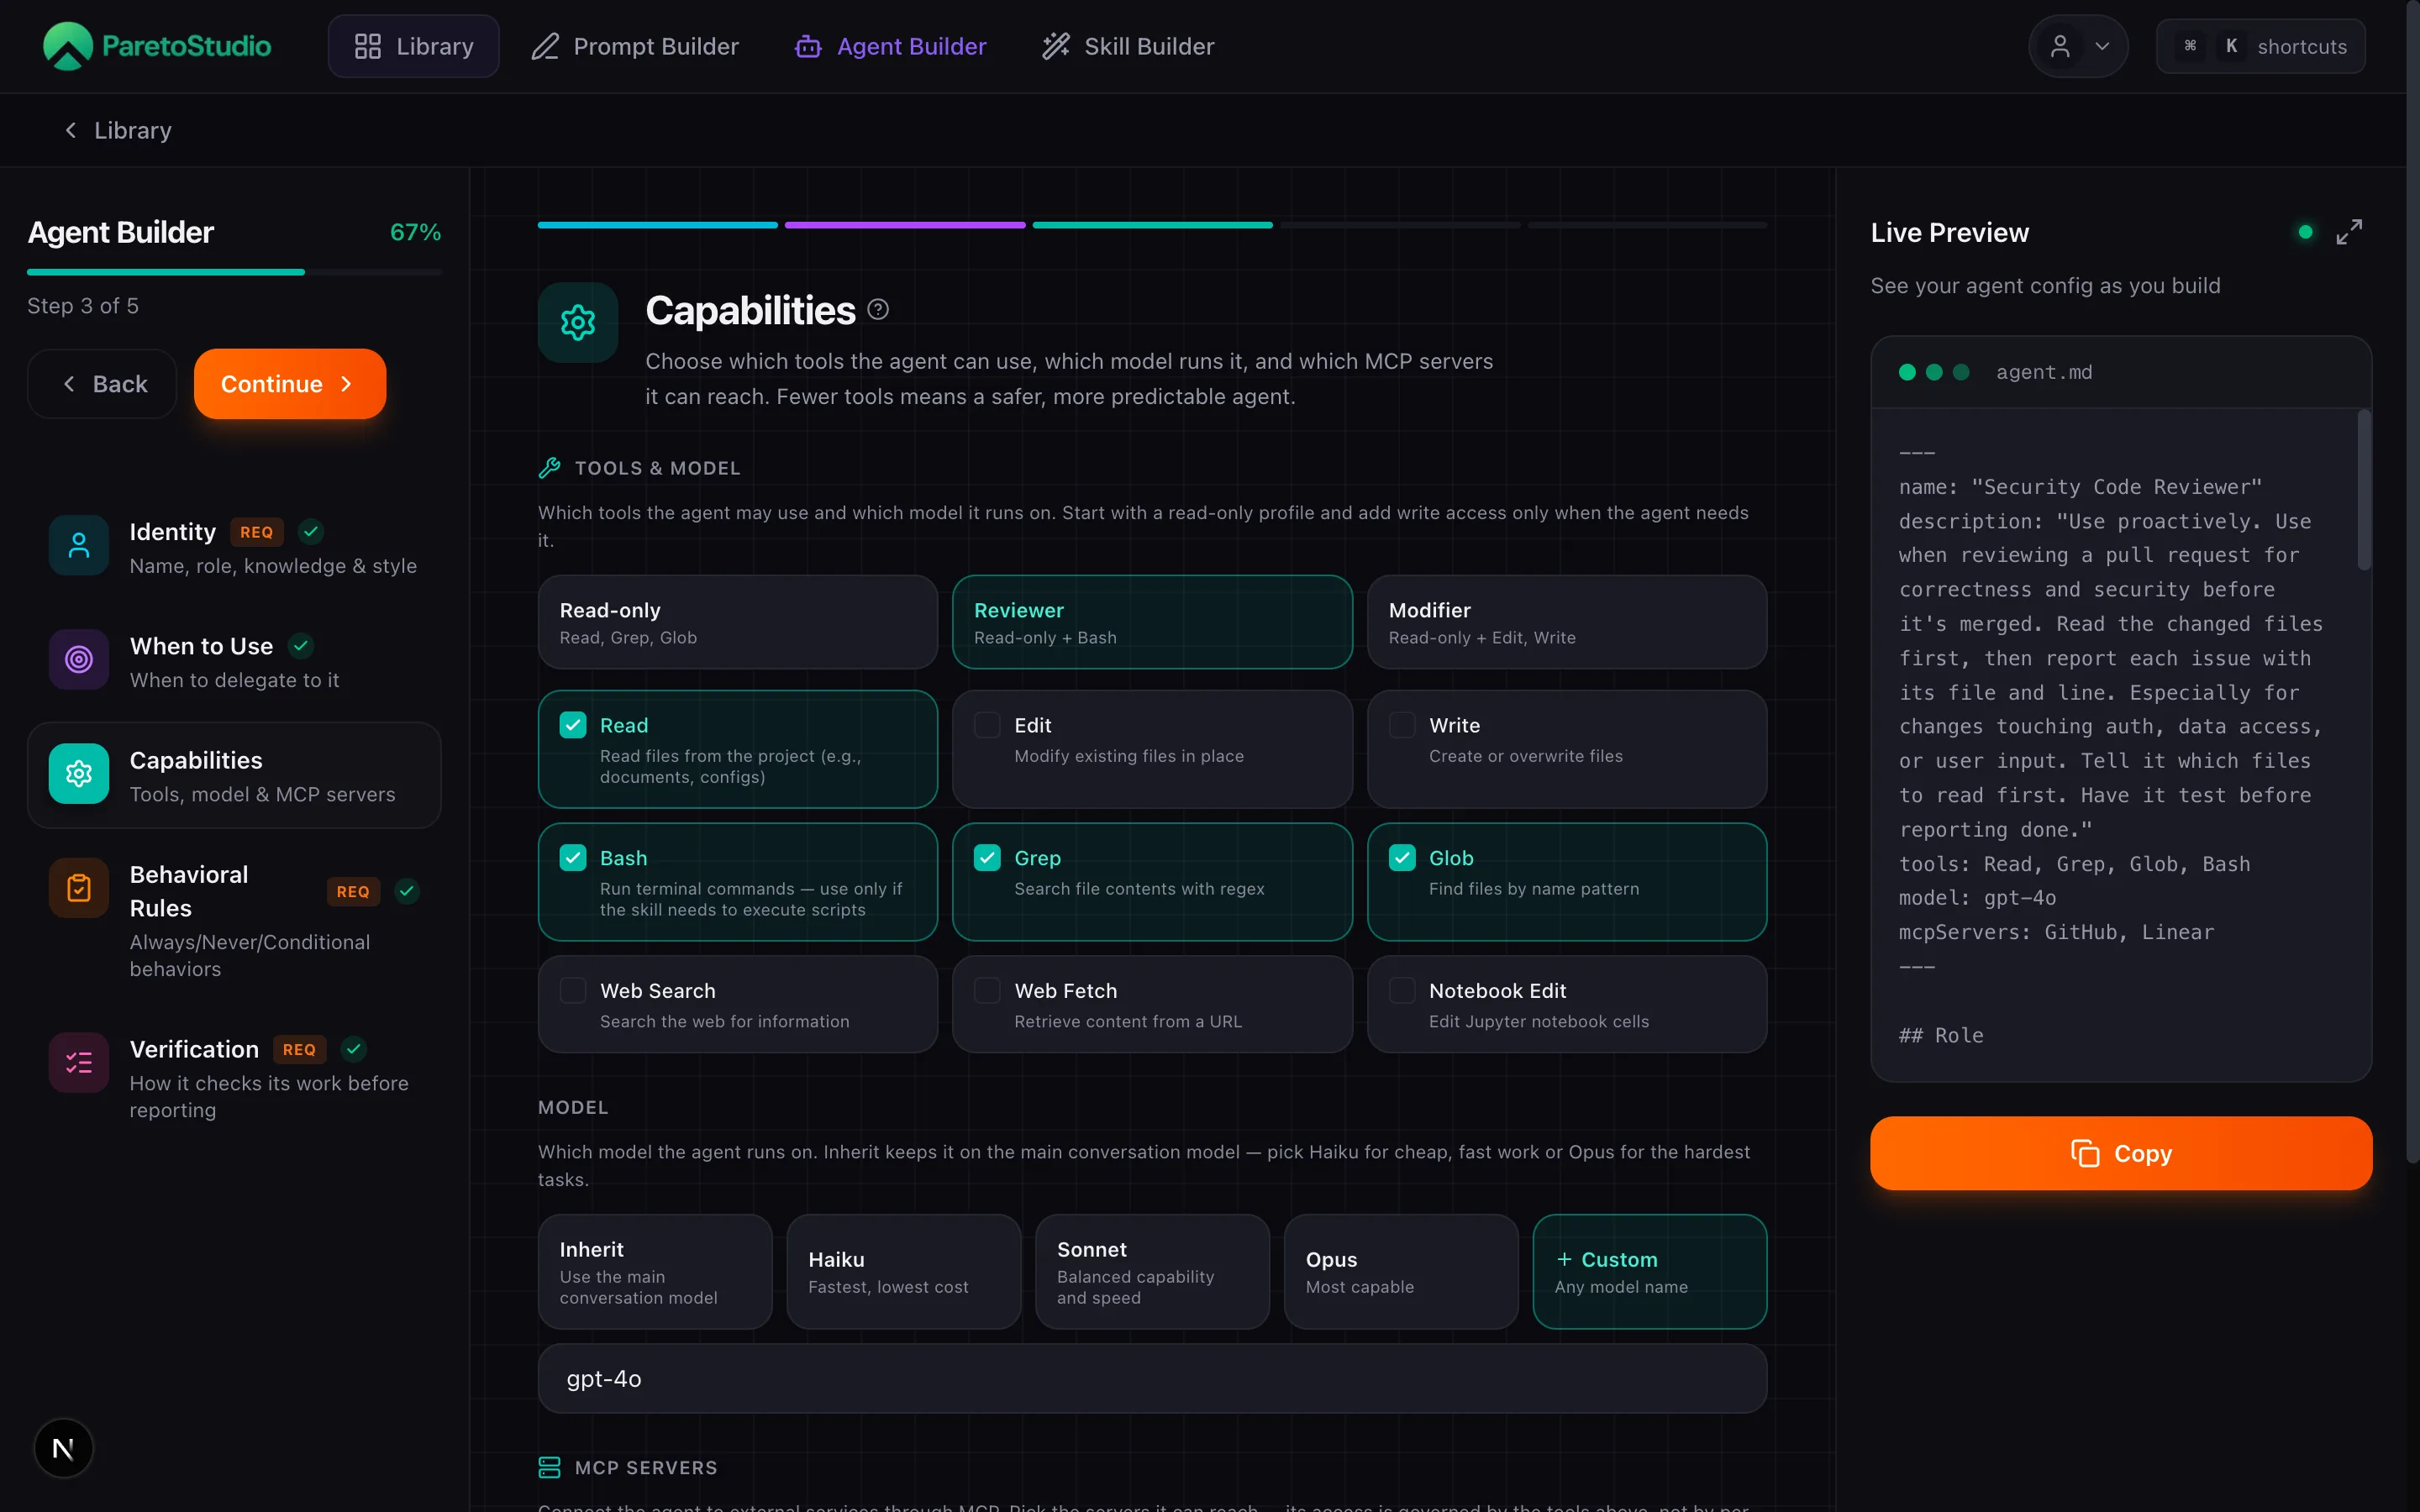Select the Haiku model option
2420x1512 pixels.
[x=904, y=1272]
